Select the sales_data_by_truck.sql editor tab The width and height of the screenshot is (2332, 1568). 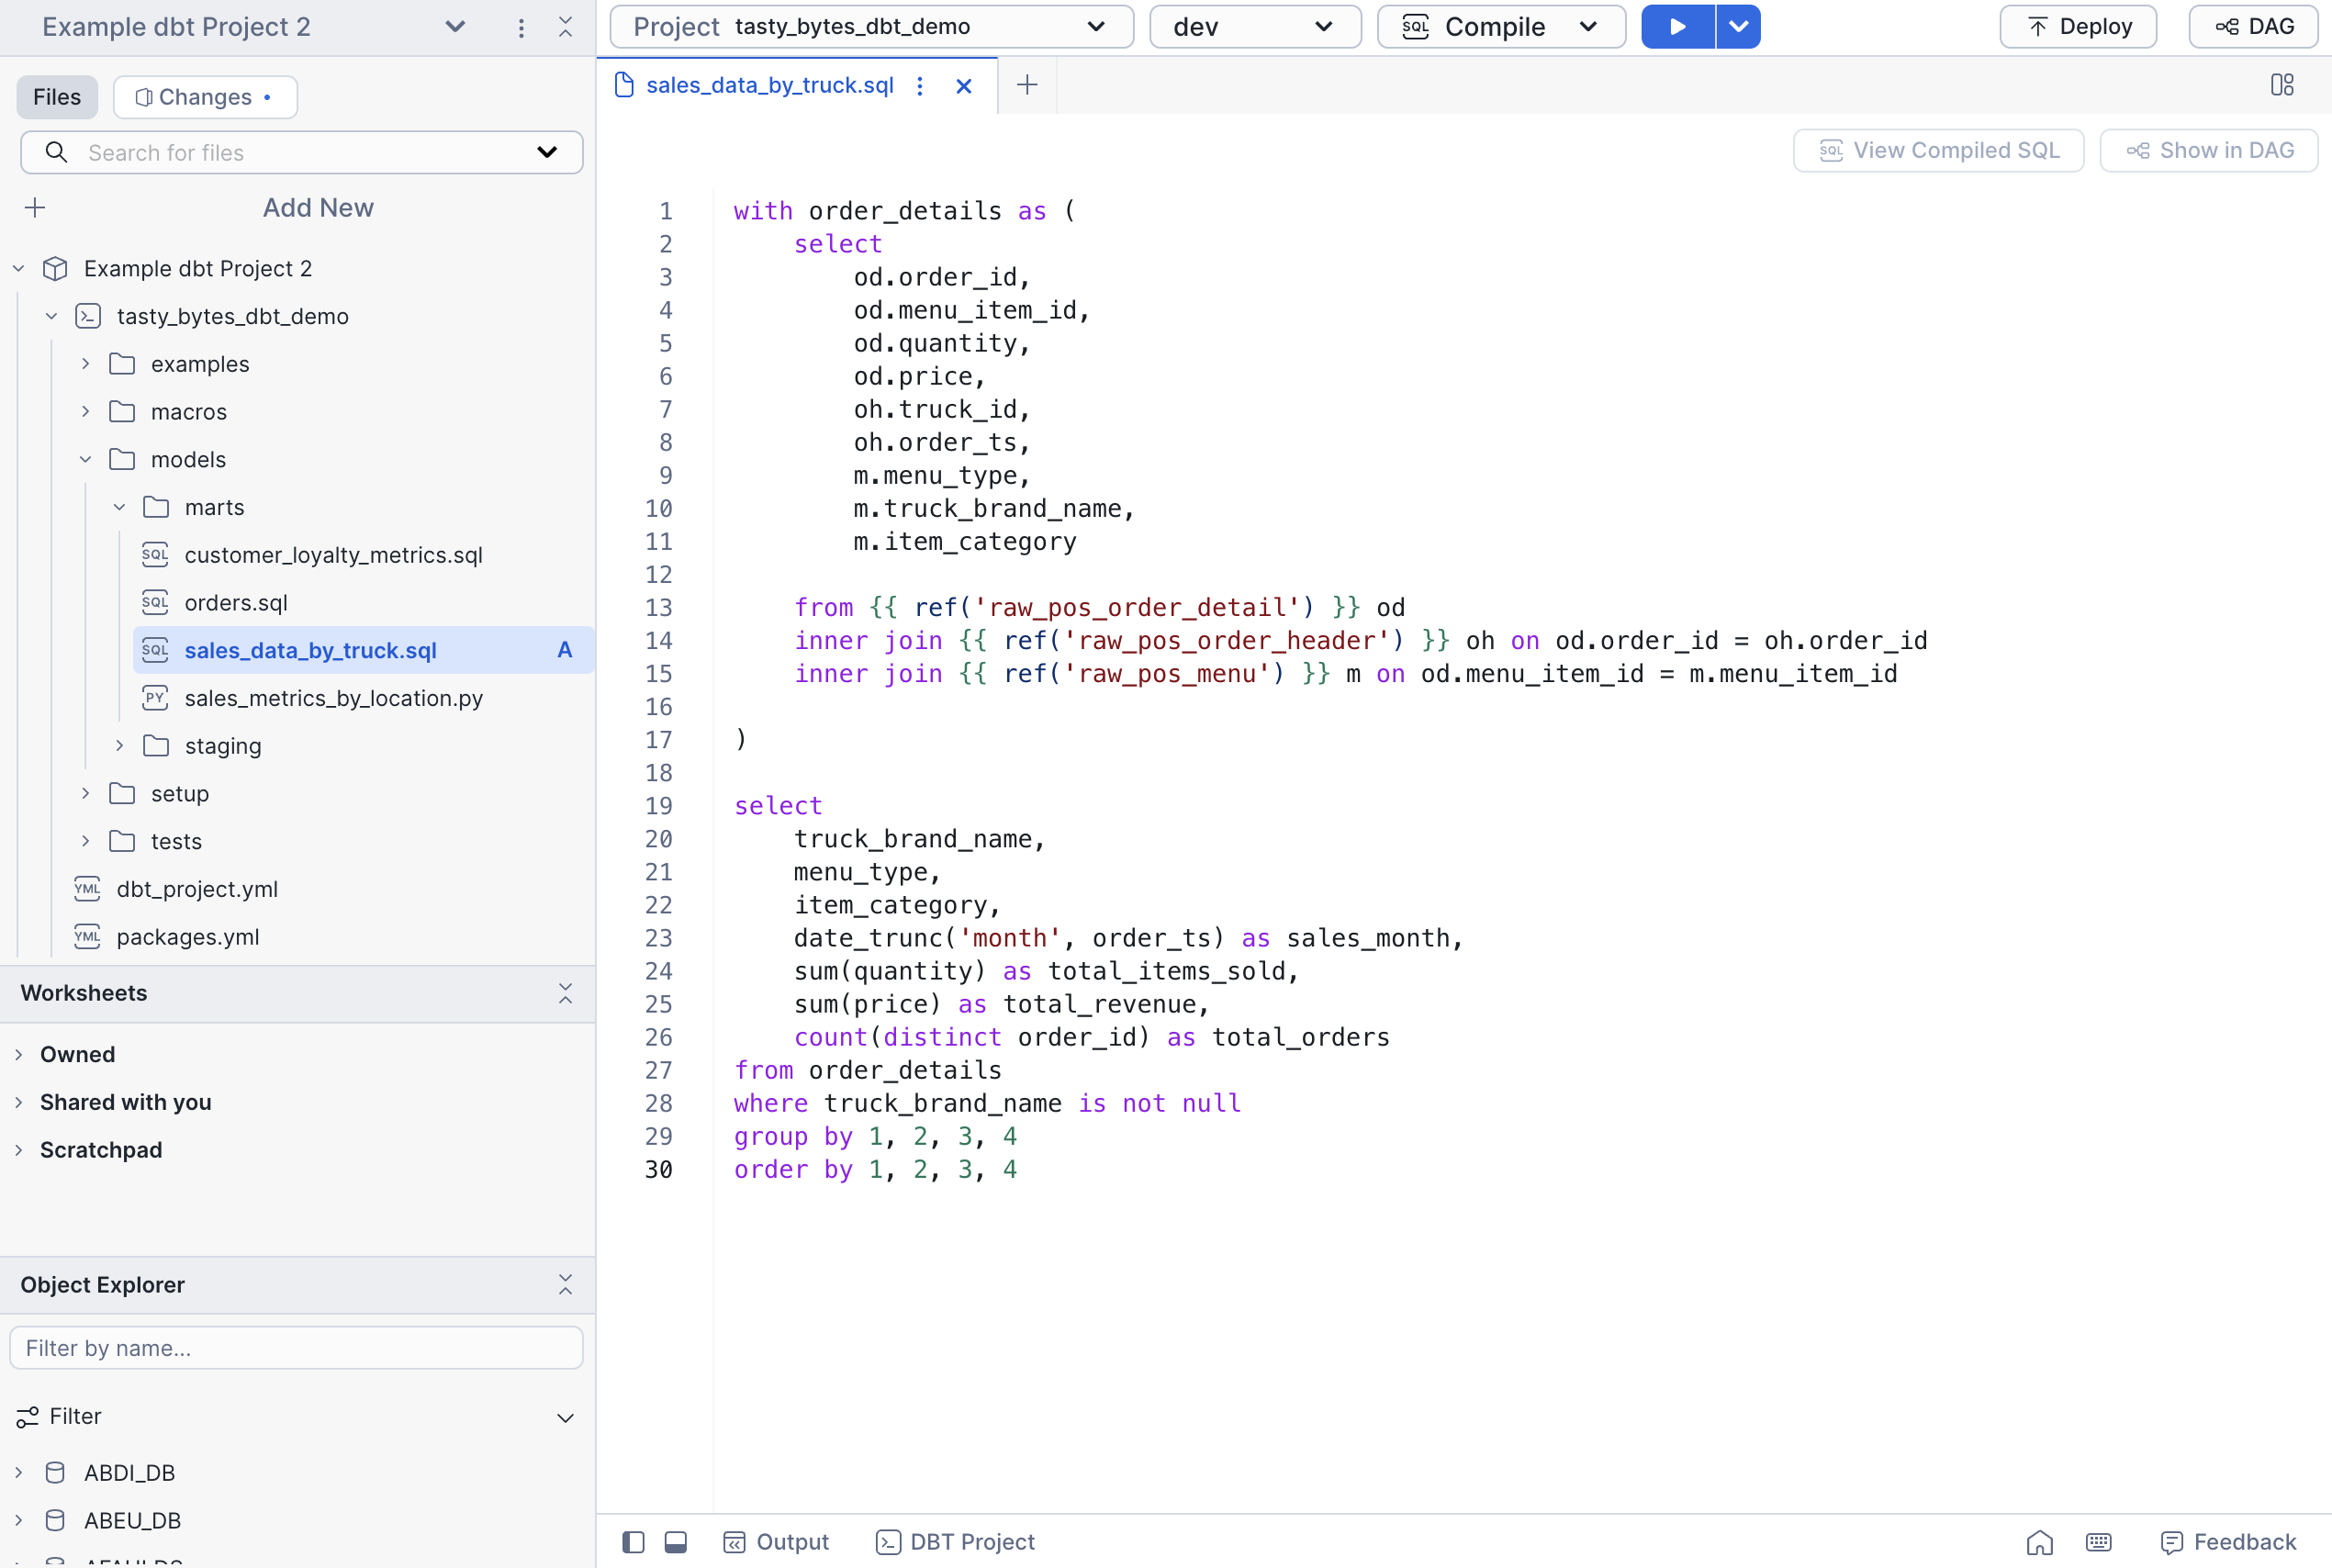click(770, 86)
